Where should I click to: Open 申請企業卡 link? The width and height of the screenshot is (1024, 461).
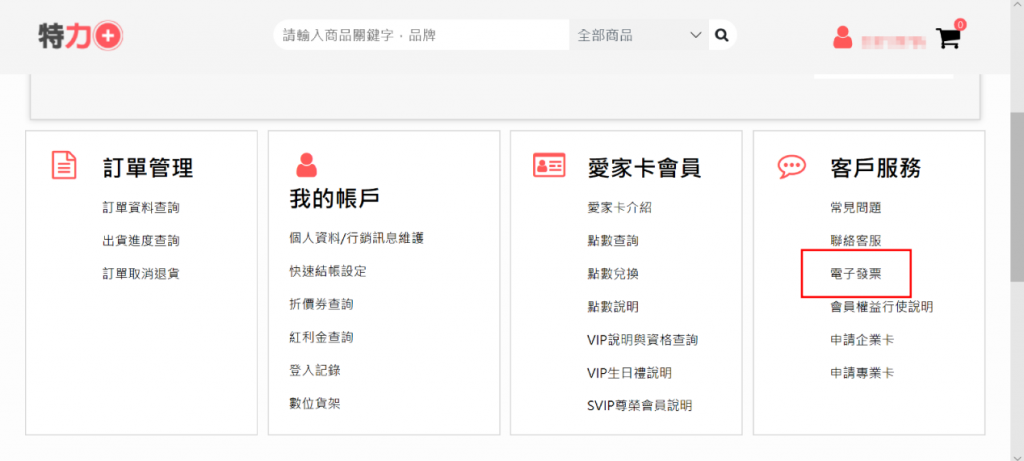[x=862, y=340]
